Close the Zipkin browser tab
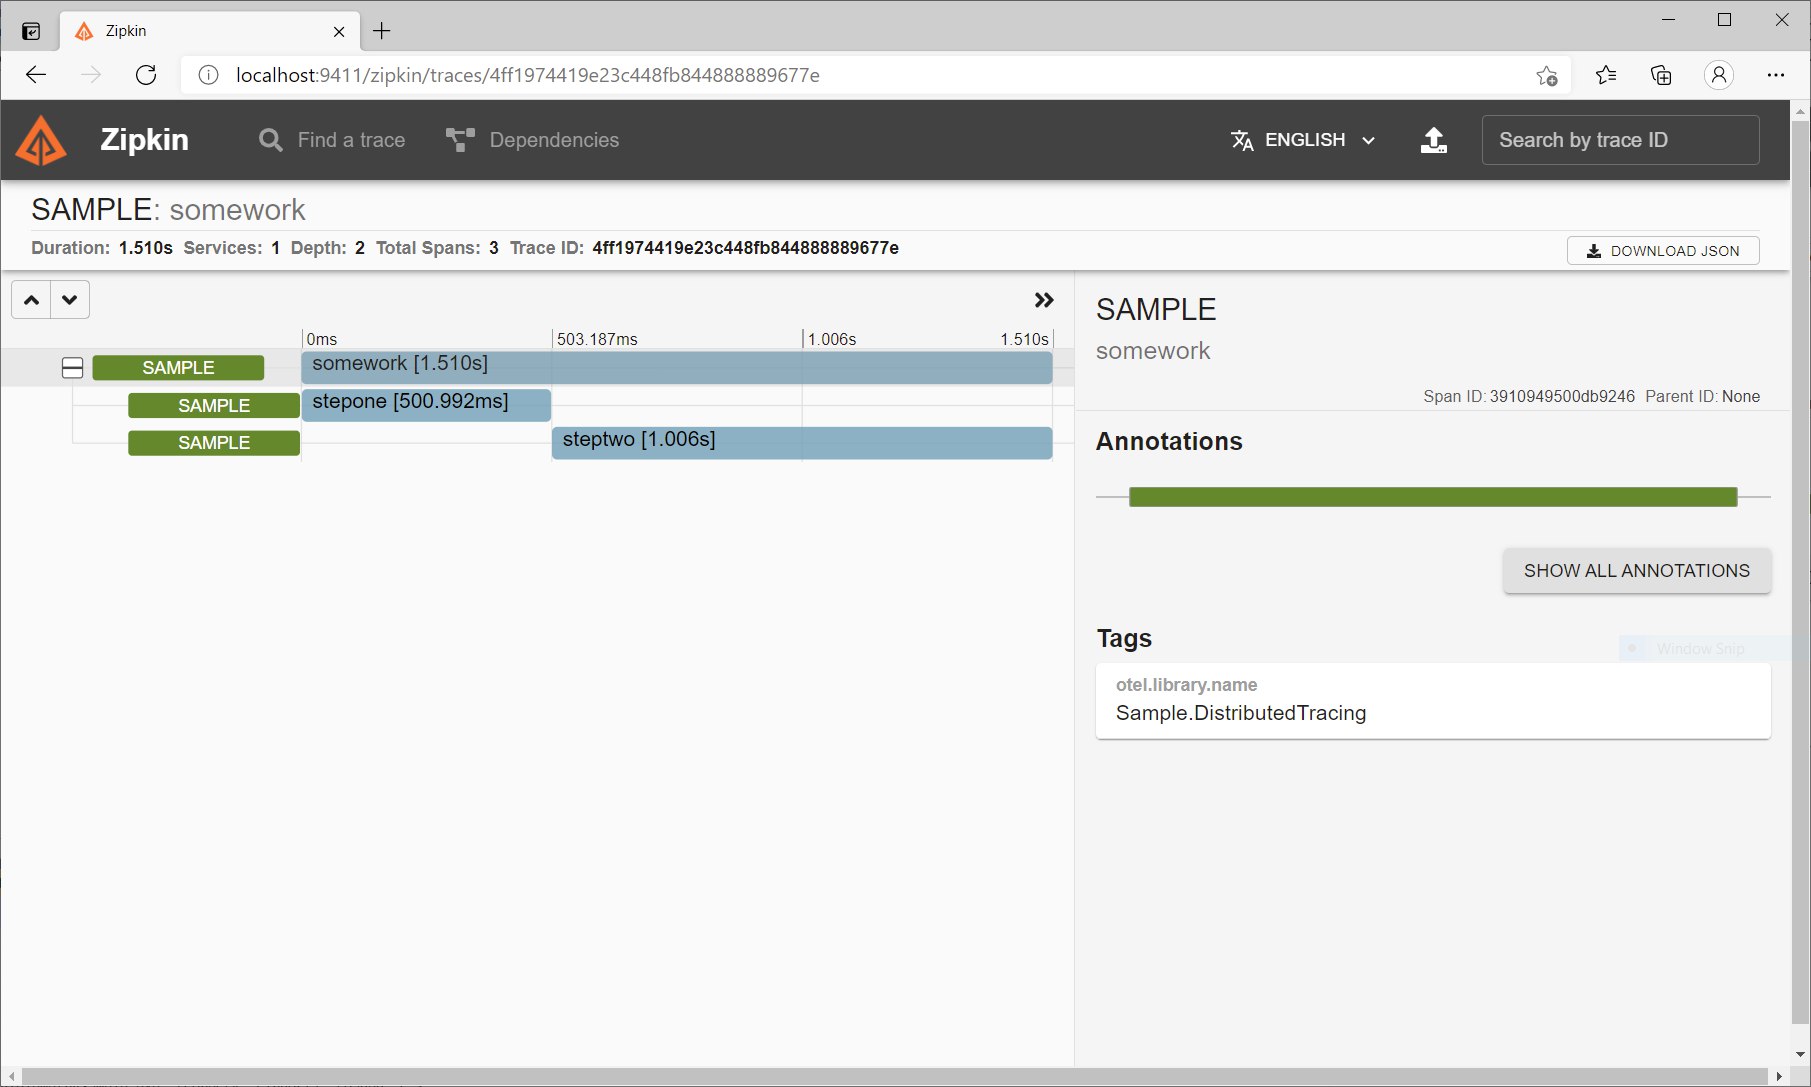This screenshot has height=1087, width=1811. click(x=339, y=32)
